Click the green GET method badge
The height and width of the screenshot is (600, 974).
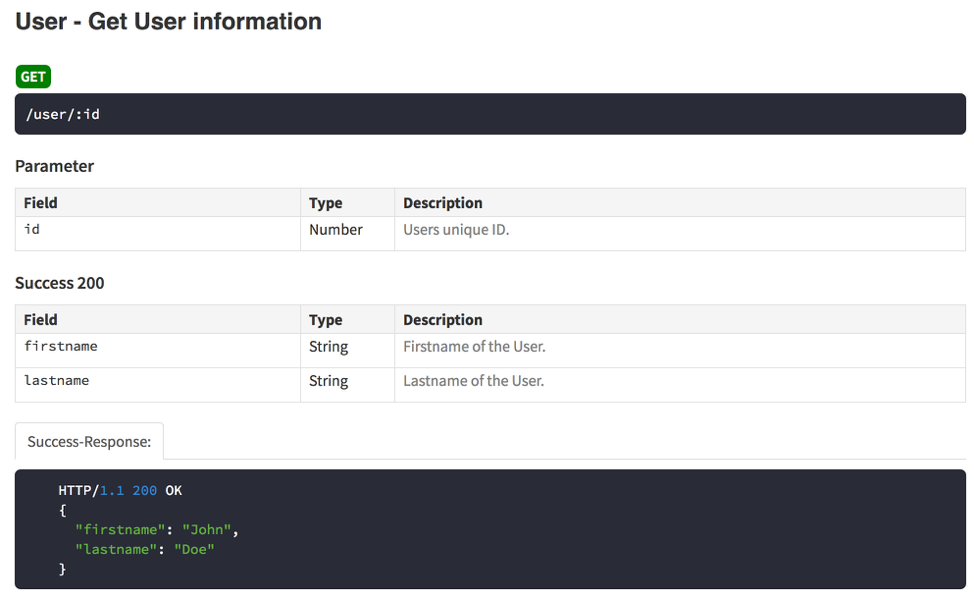(x=33, y=76)
